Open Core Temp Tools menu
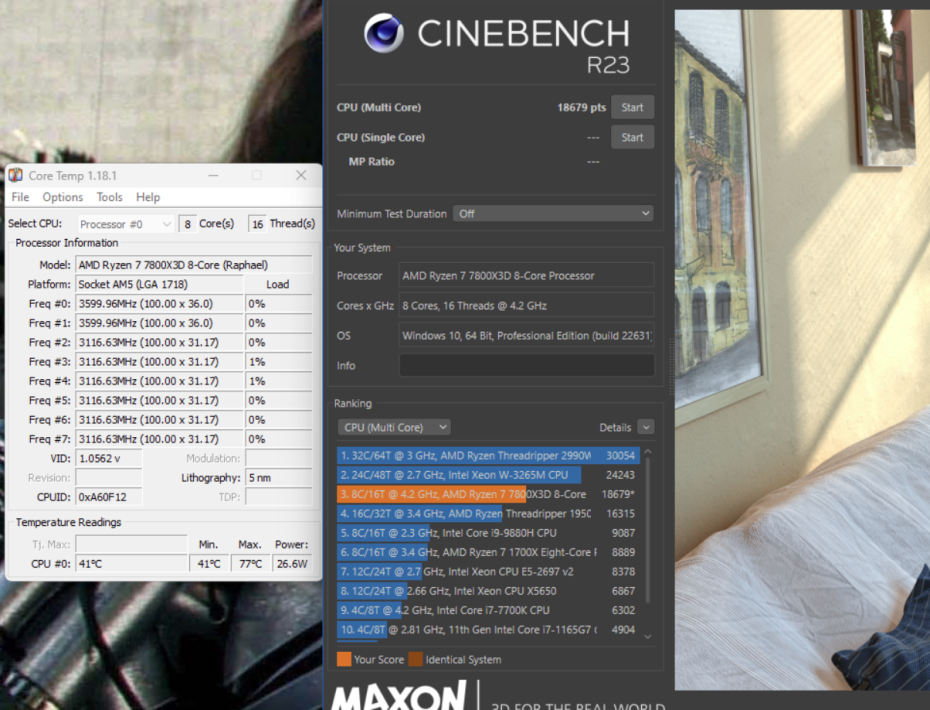 tap(110, 197)
